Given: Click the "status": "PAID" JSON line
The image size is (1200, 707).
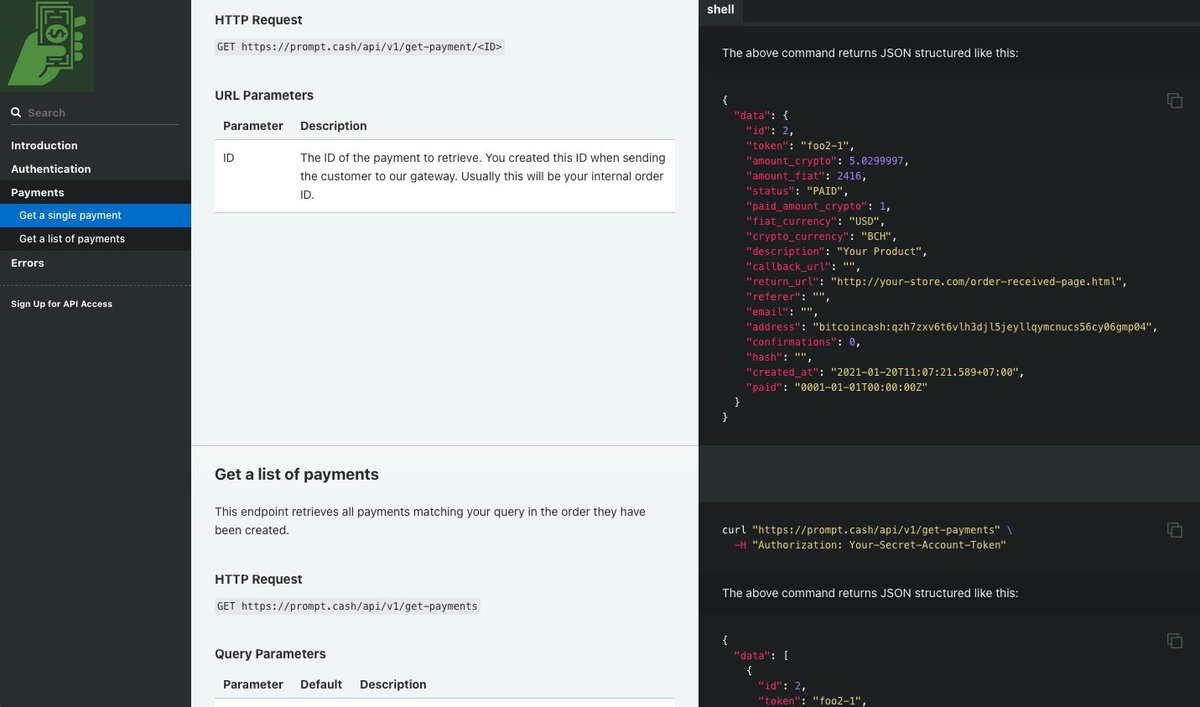Looking at the screenshot, I should pos(797,191).
